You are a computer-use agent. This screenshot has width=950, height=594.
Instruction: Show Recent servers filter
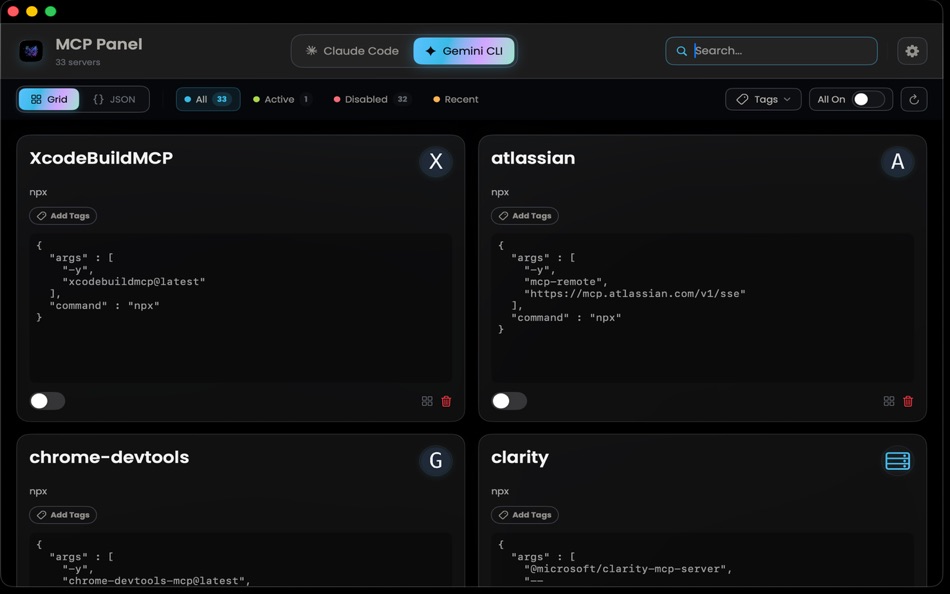(456, 99)
